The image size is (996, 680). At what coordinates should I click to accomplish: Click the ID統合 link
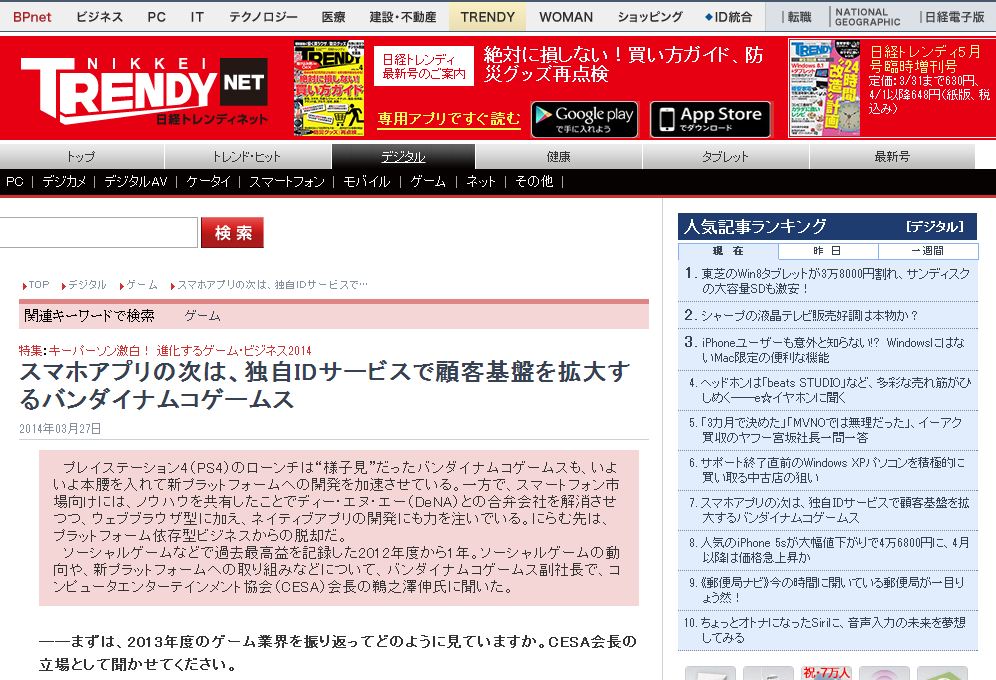point(728,17)
